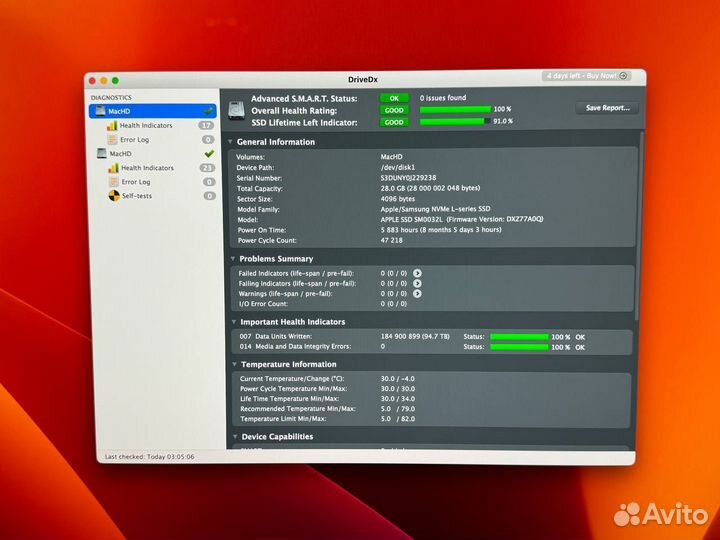Click the green checkmark beside second MacHD
Screen dimensions: 720x540
tap(209, 154)
